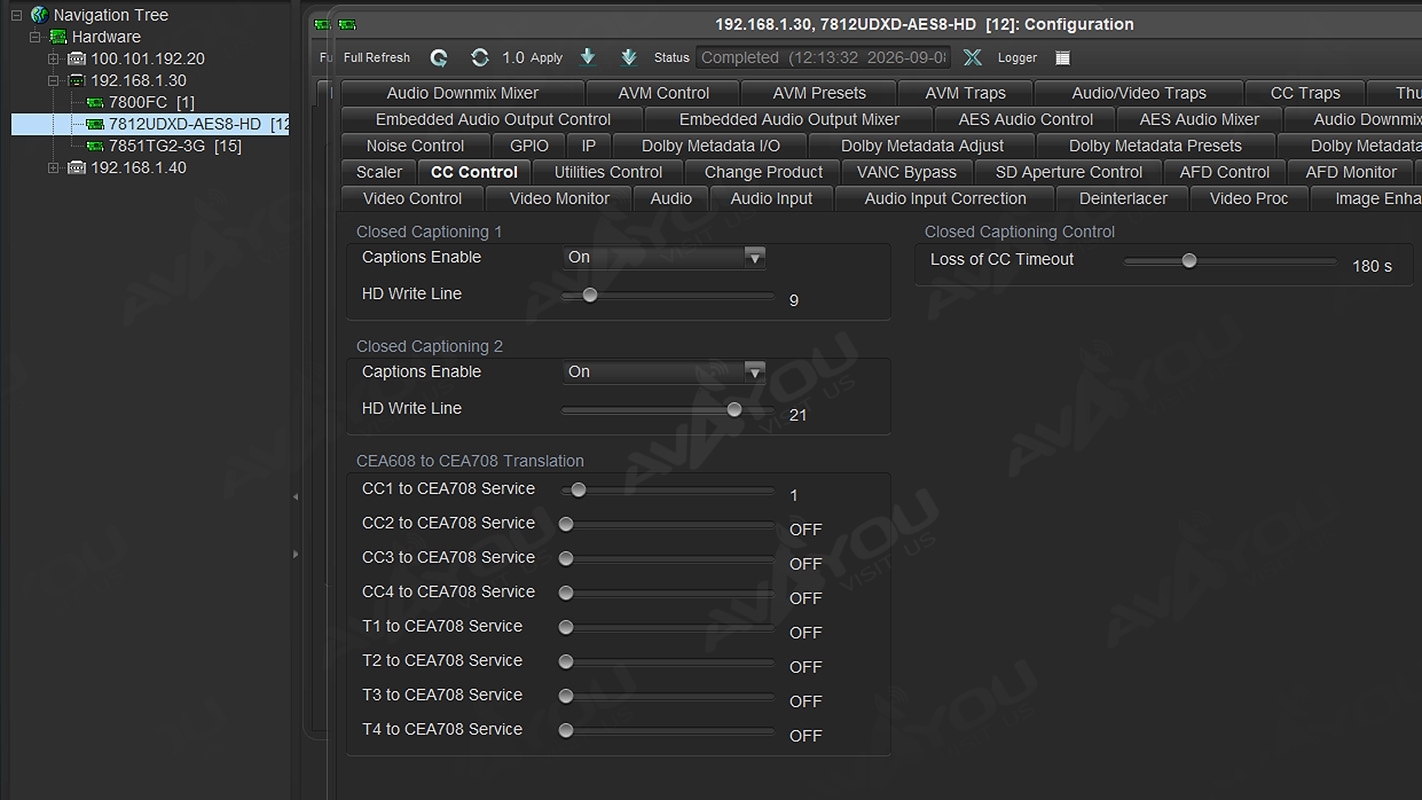Expand the 192.168.1.40 tree node

tap(54, 168)
